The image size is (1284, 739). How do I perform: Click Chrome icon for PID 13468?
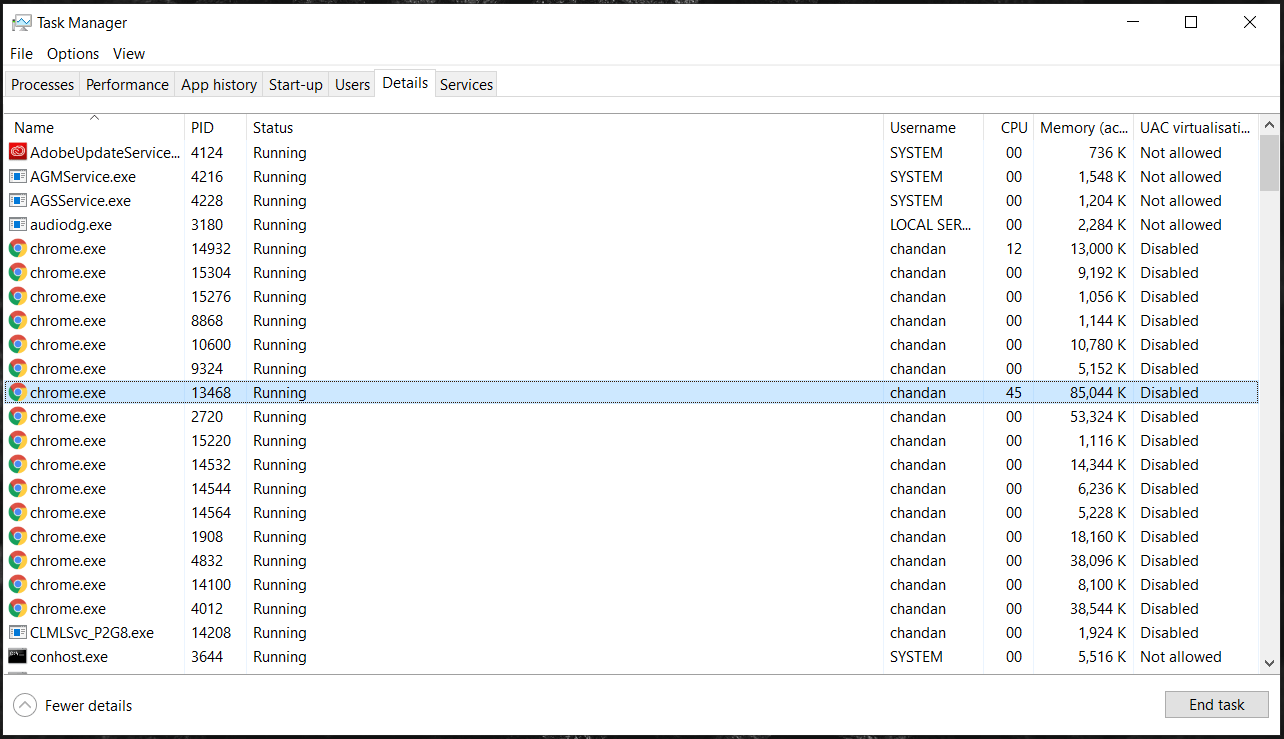pos(18,392)
